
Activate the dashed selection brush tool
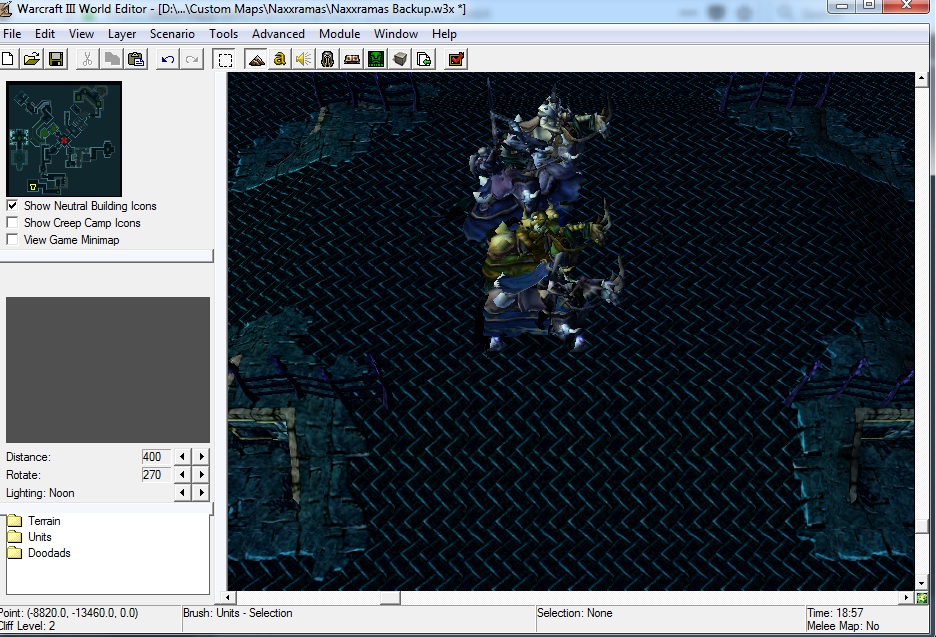[x=225, y=60]
